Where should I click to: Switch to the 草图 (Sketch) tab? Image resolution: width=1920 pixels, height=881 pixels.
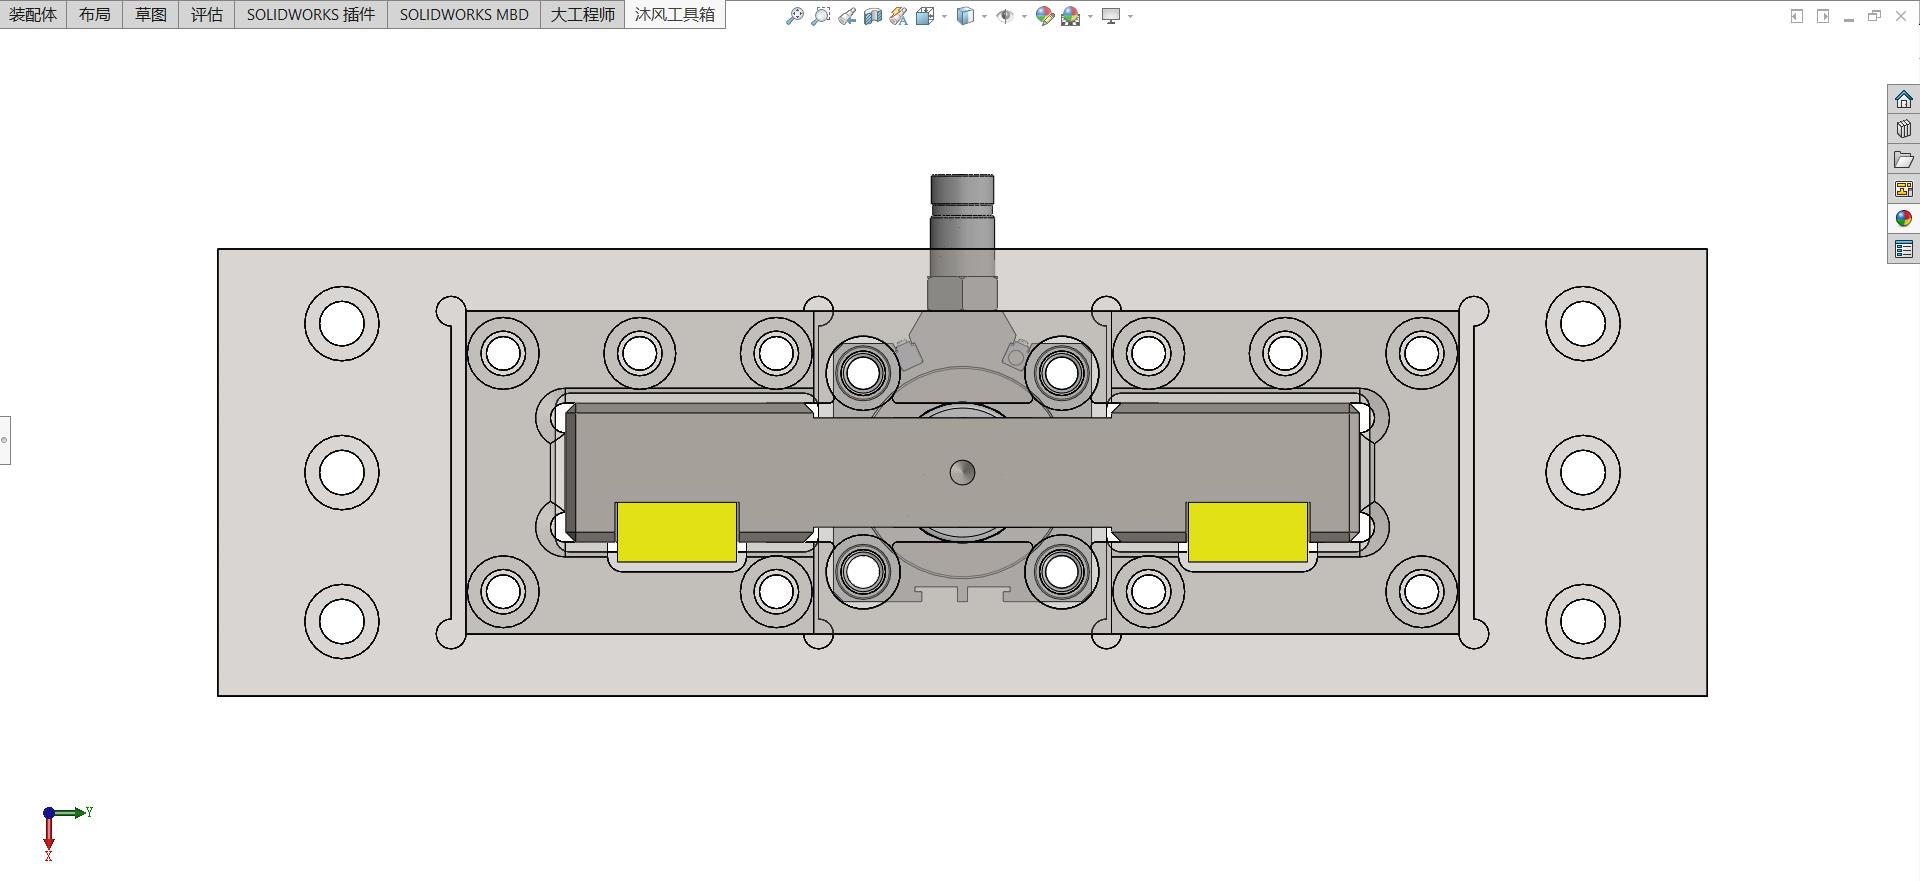[x=151, y=15]
